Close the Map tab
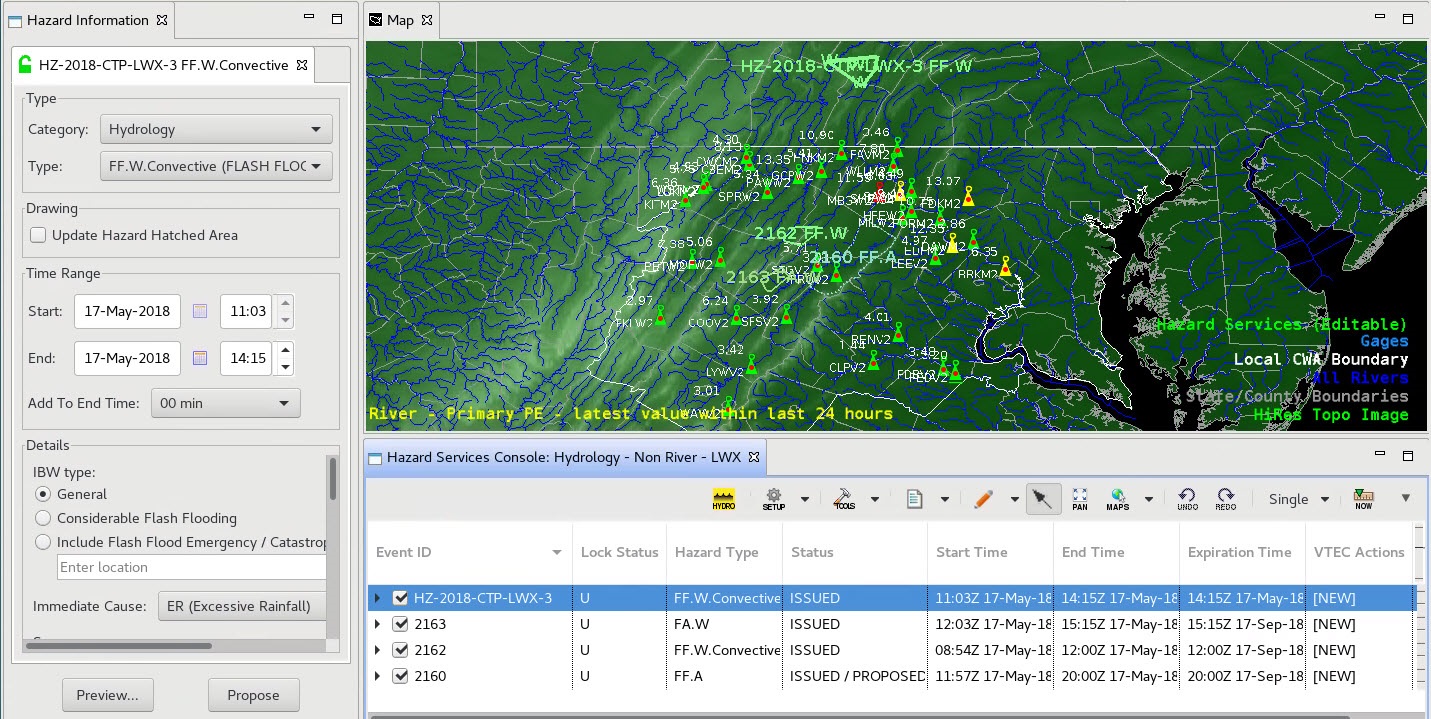1431x719 pixels. point(427,20)
